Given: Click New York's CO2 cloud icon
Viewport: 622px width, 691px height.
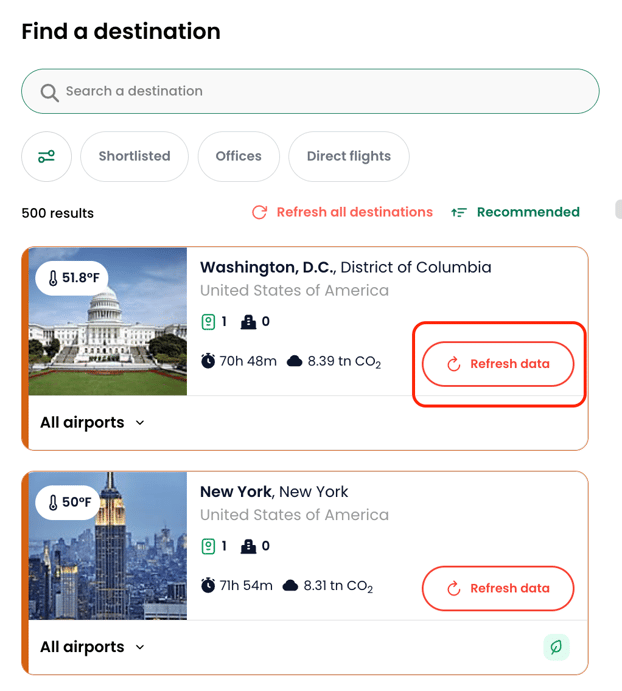Looking at the screenshot, I should tap(290, 586).
